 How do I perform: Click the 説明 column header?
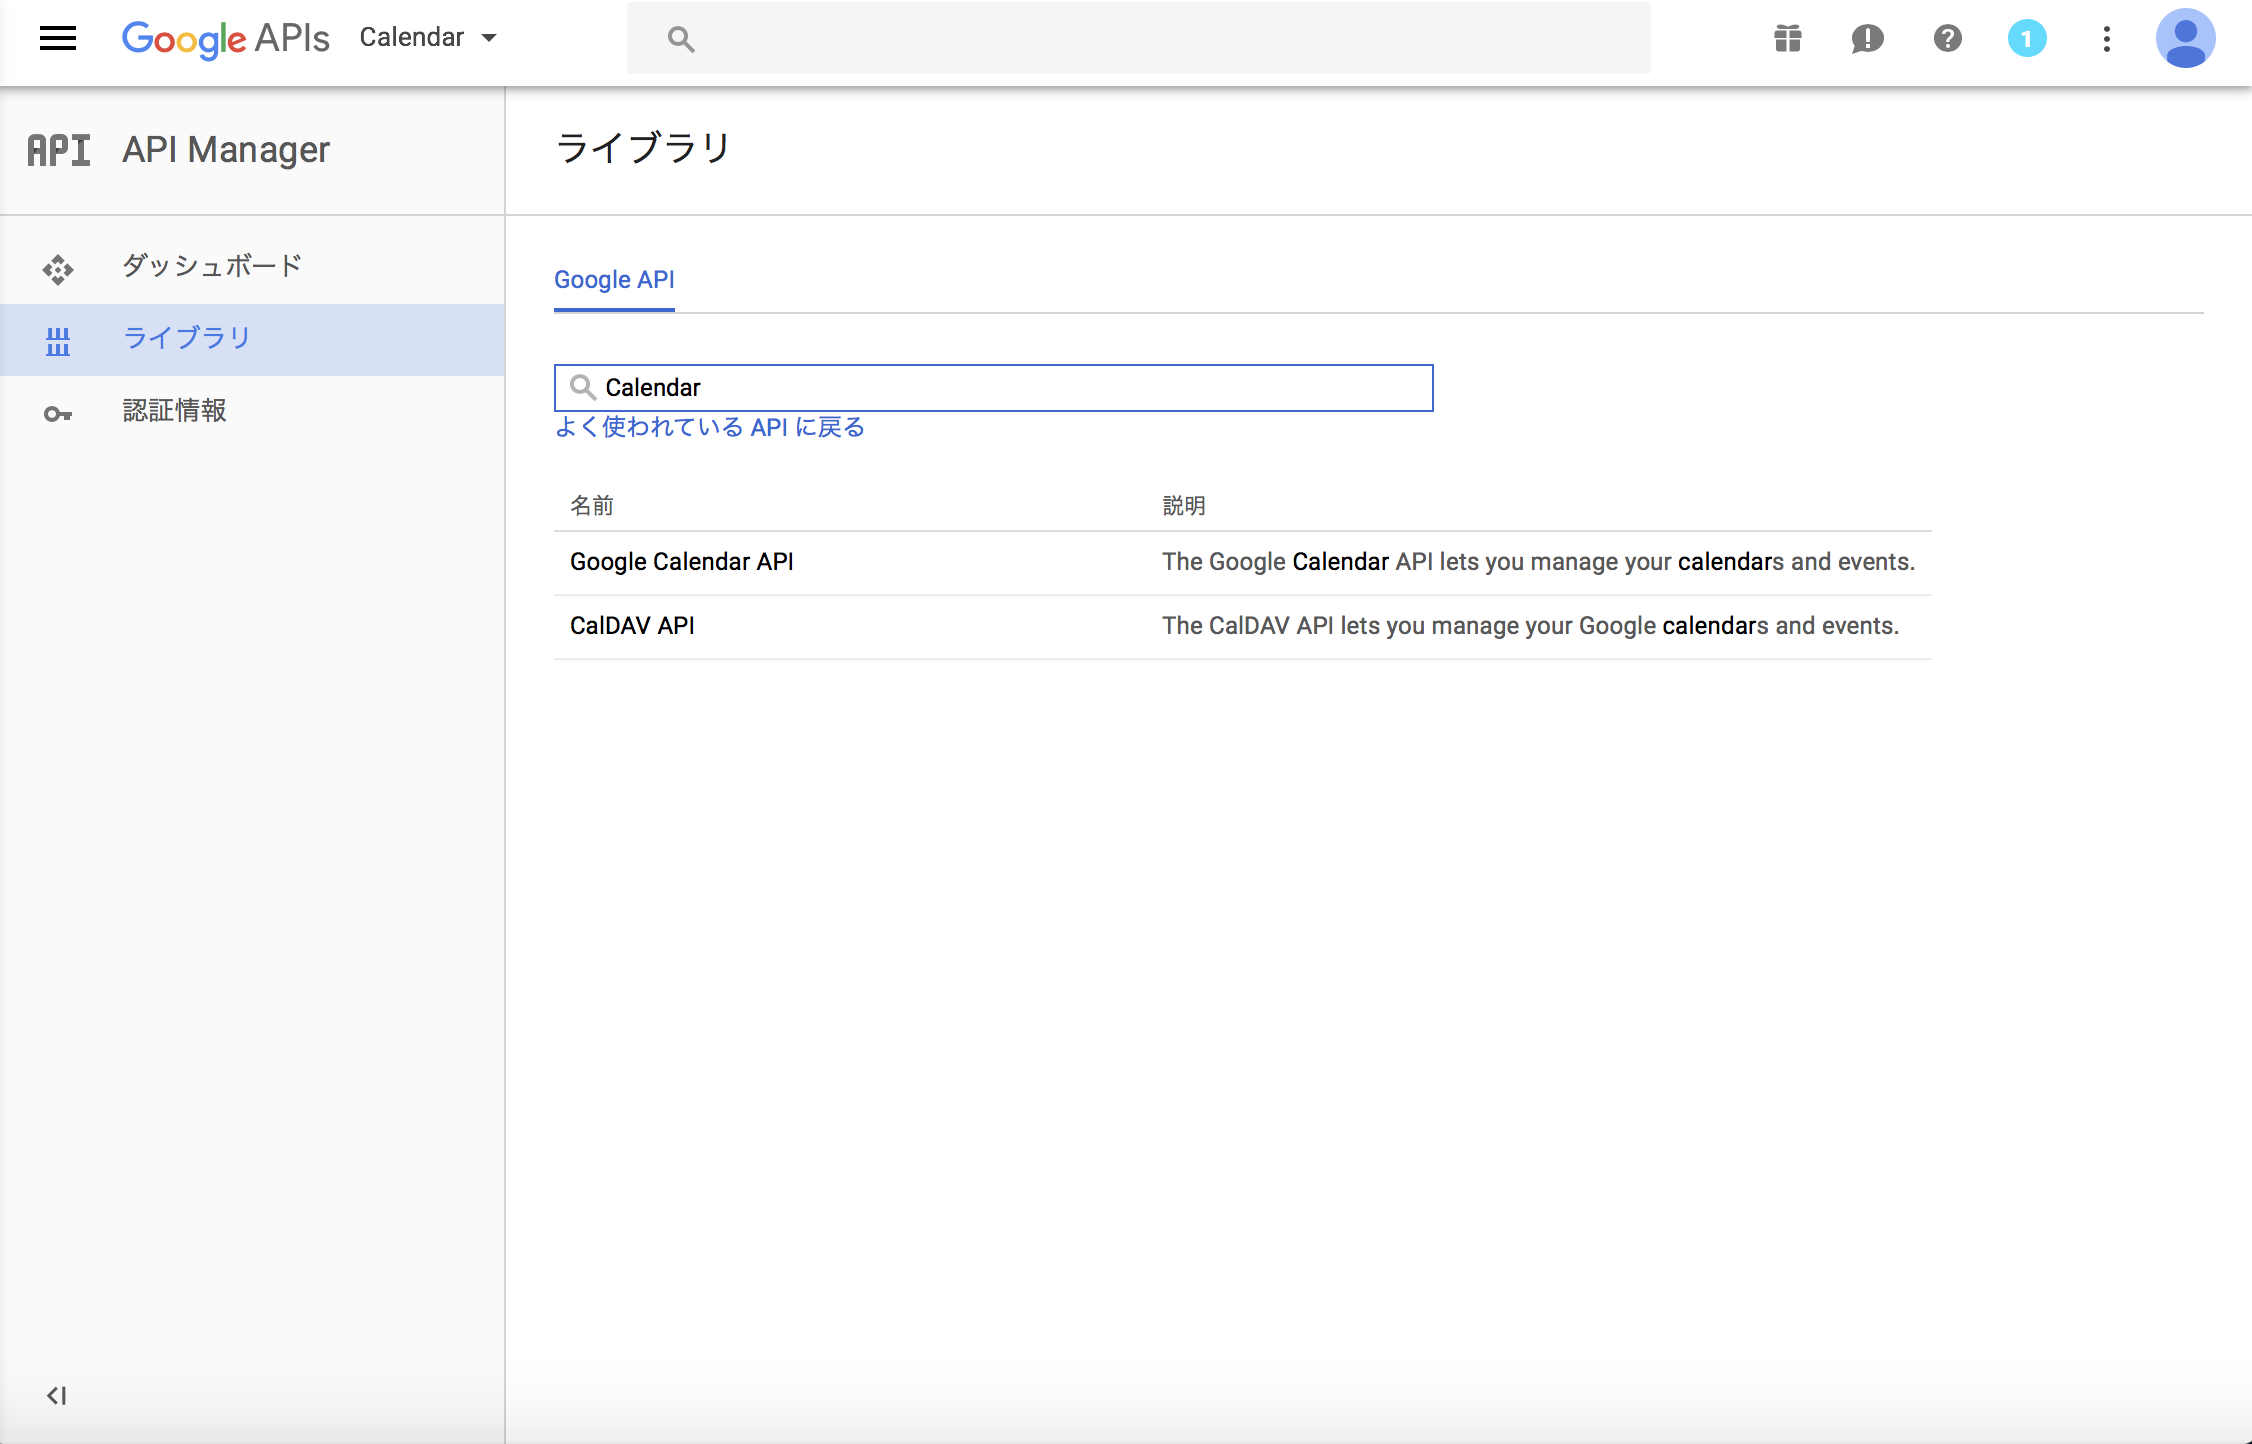(1184, 506)
